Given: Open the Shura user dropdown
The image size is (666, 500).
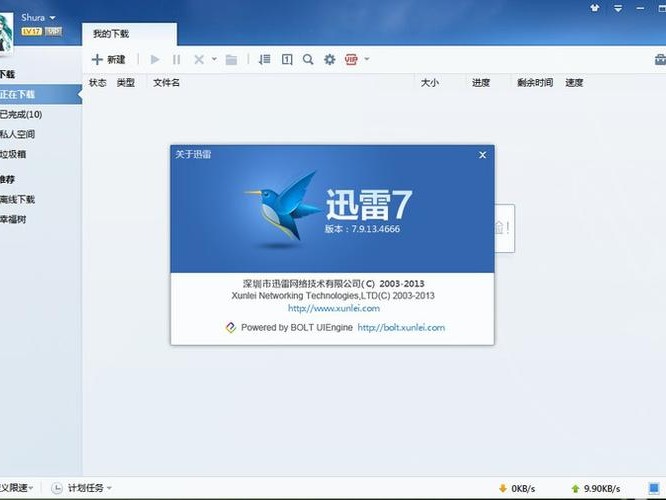Looking at the screenshot, I should 38,18.
